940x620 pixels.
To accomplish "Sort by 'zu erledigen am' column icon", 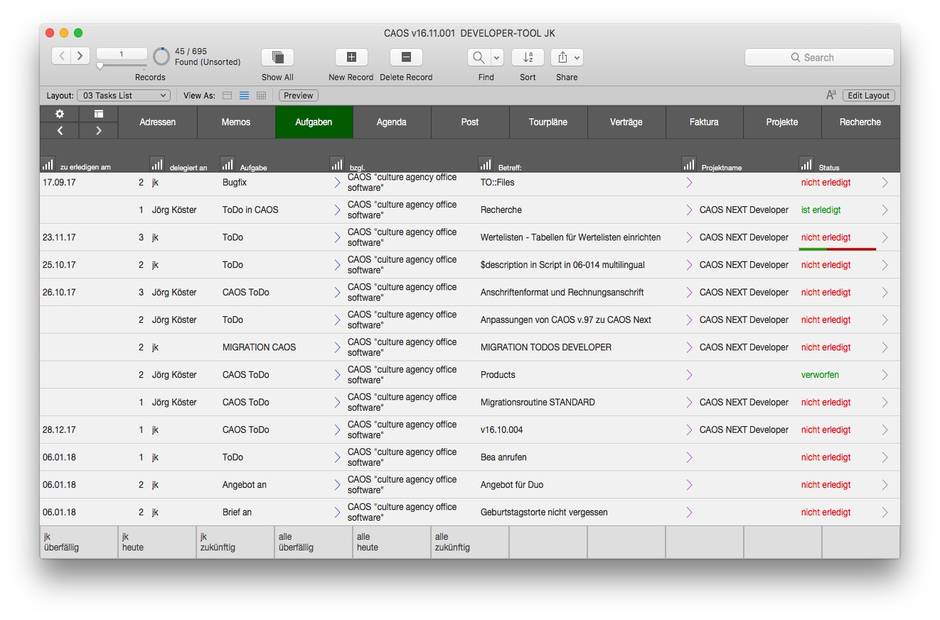I will click(48, 164).
